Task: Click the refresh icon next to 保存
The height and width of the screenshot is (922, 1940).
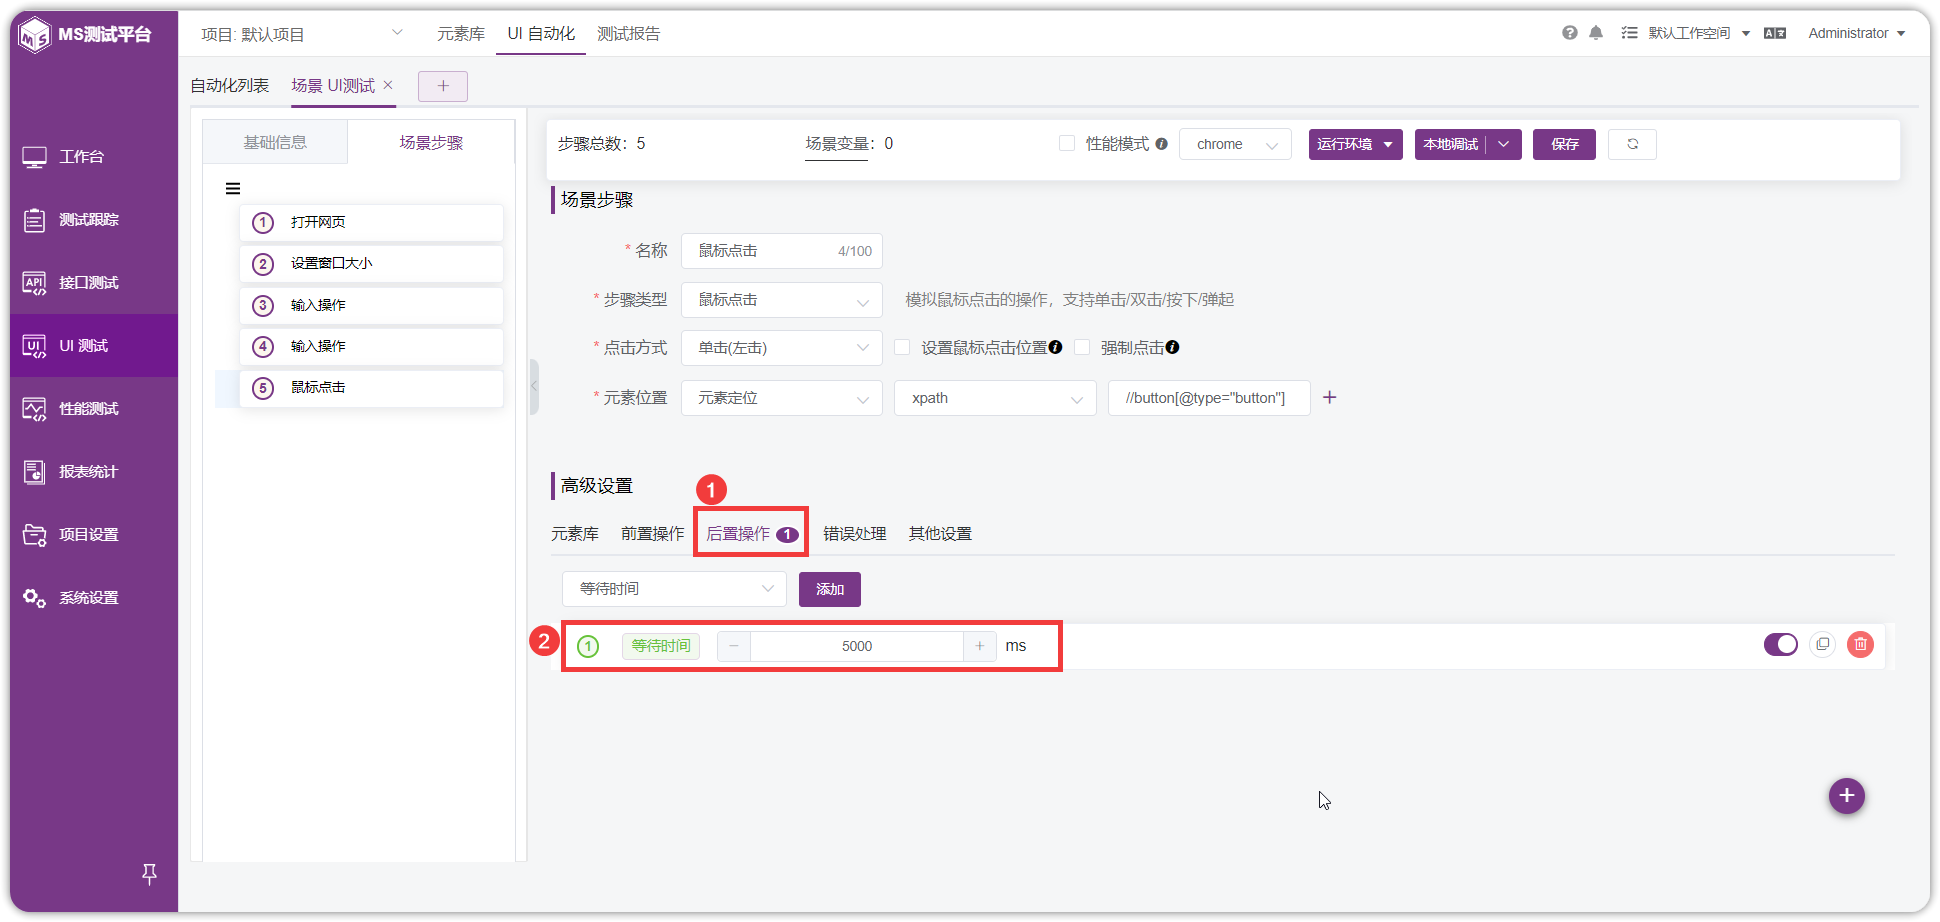Action: [x=1632, y=144]
